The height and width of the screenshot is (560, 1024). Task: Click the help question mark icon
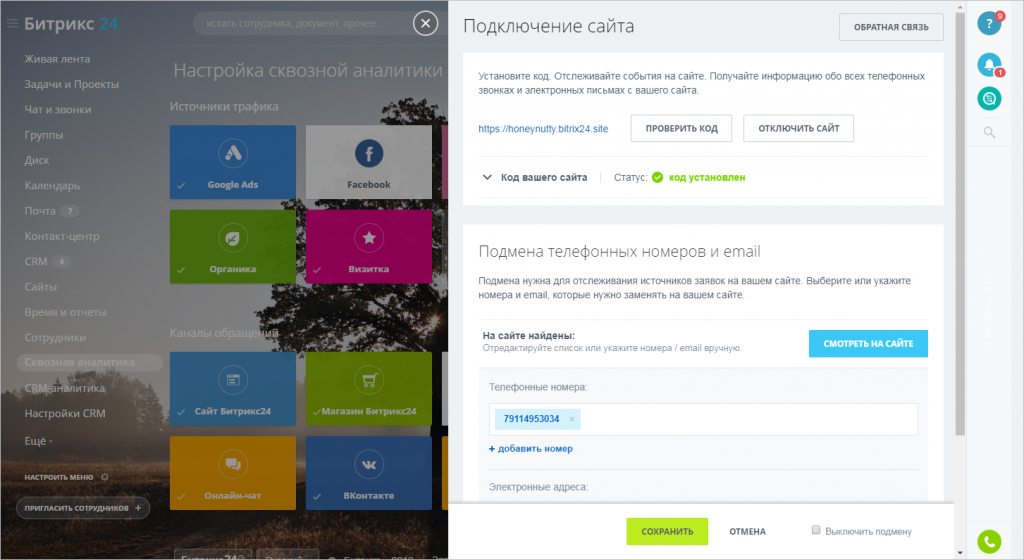coord(989,23)
